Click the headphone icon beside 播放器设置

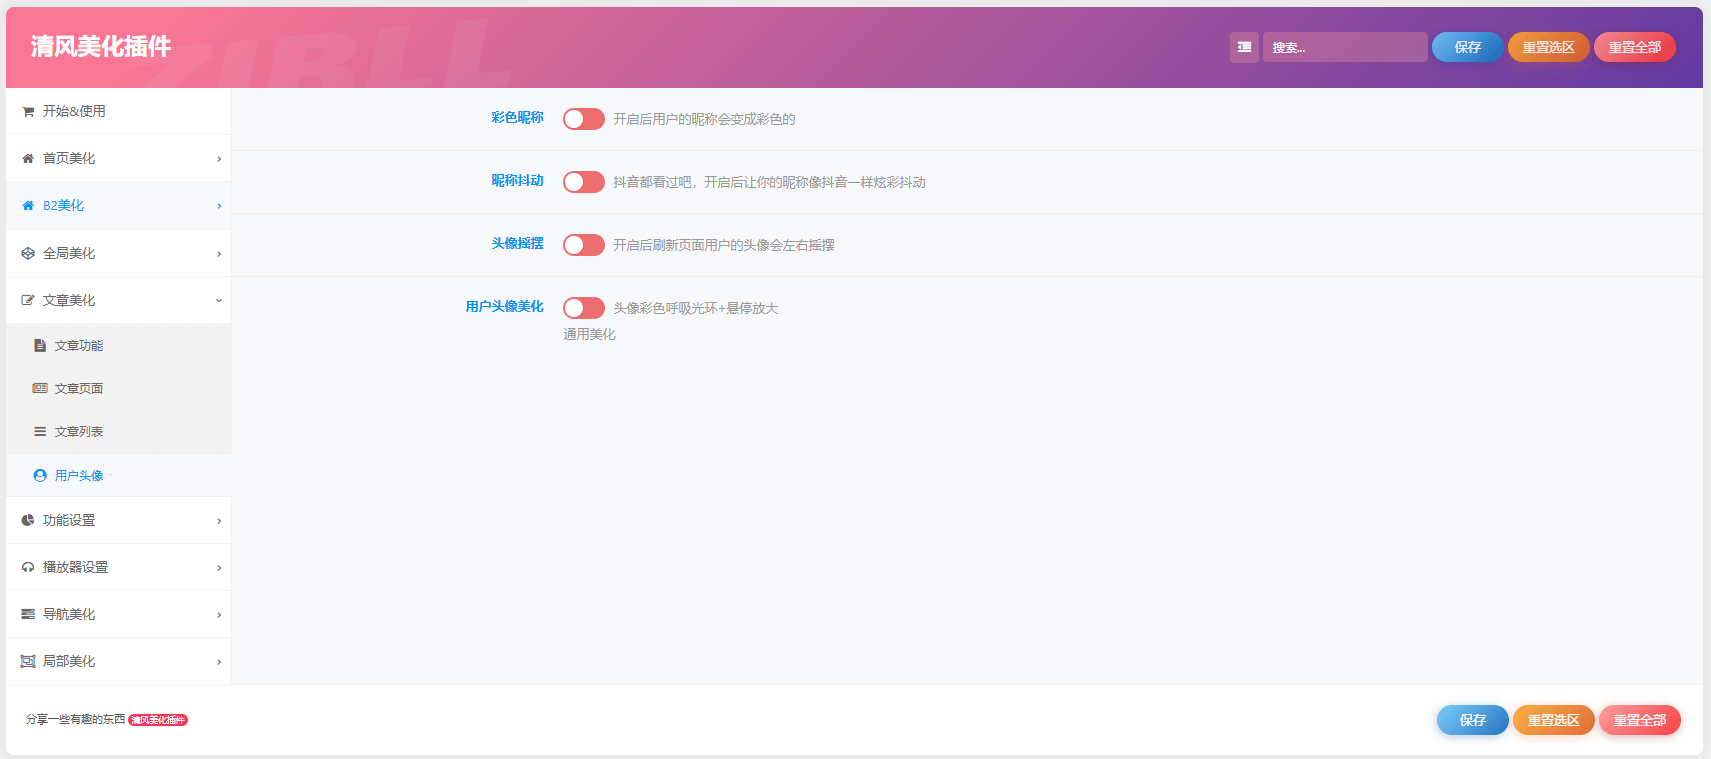click(x=28, y=568)
